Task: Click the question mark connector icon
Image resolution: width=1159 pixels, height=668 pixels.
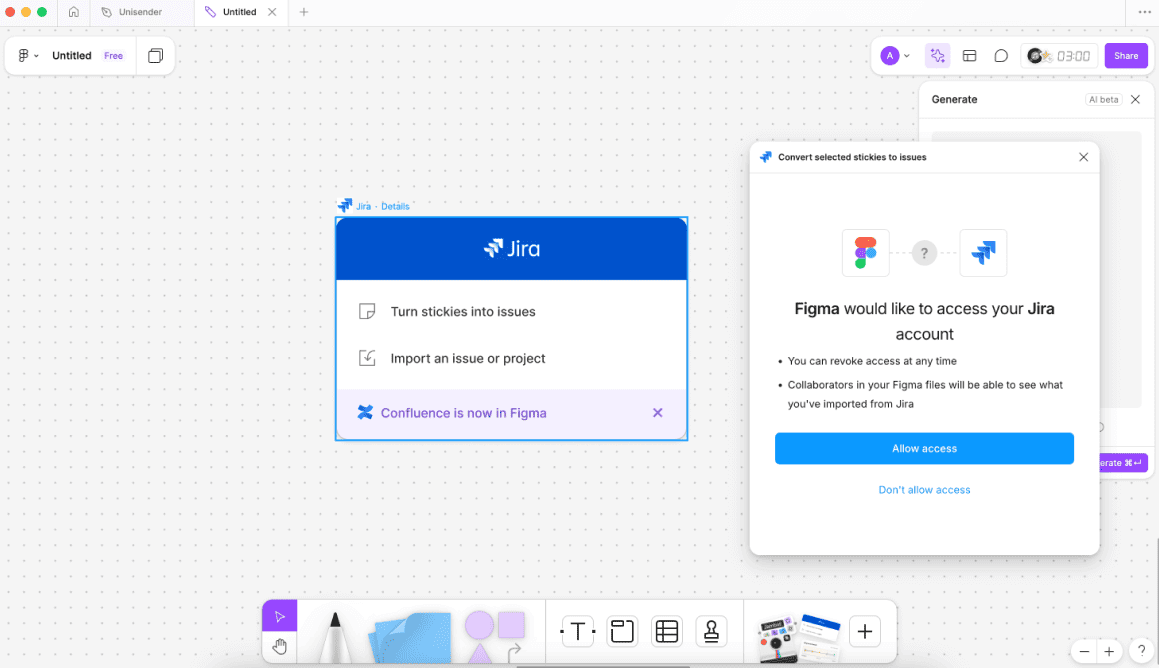Action: click(x=924, y=253)
